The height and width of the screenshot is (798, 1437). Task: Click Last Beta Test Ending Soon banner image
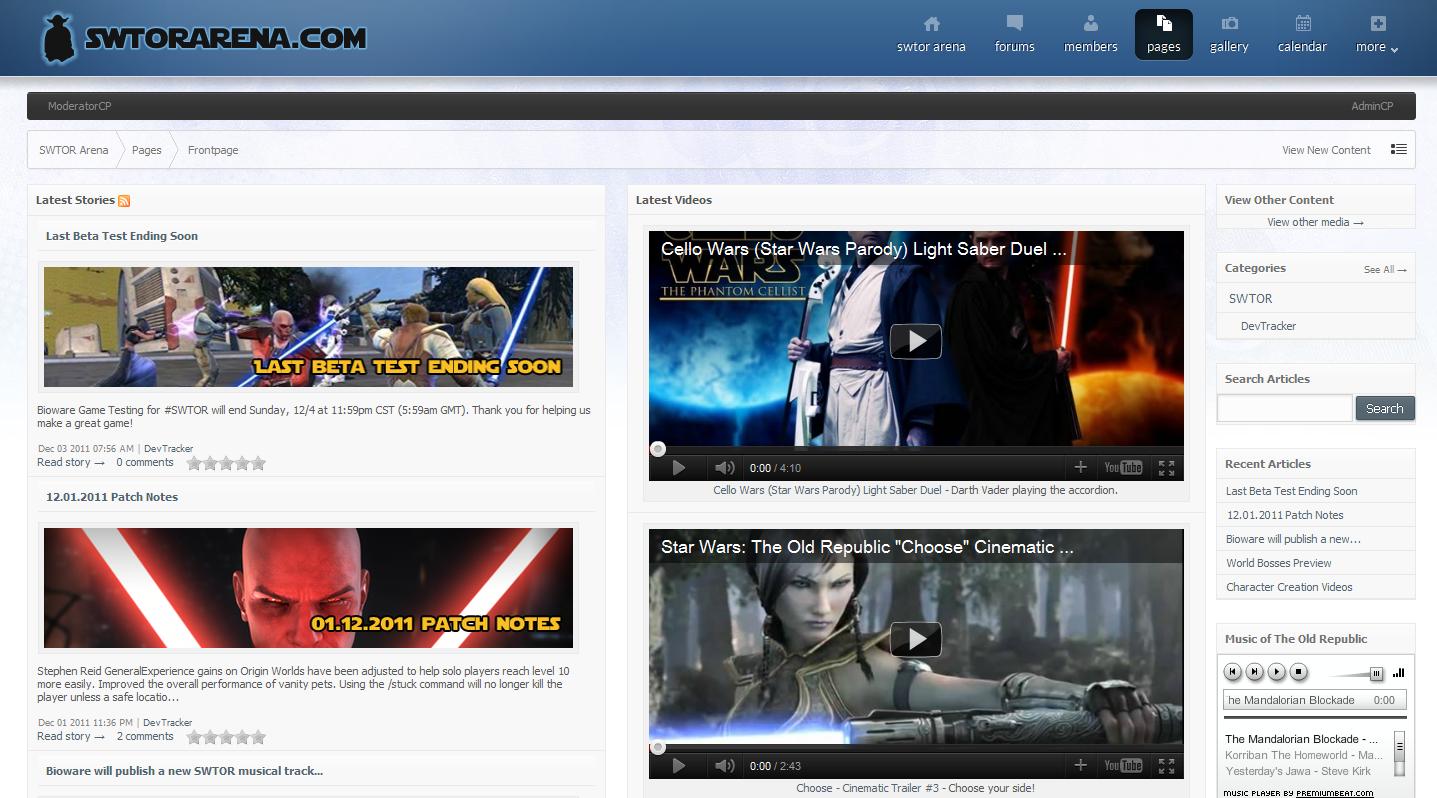[x=308, y=327]
